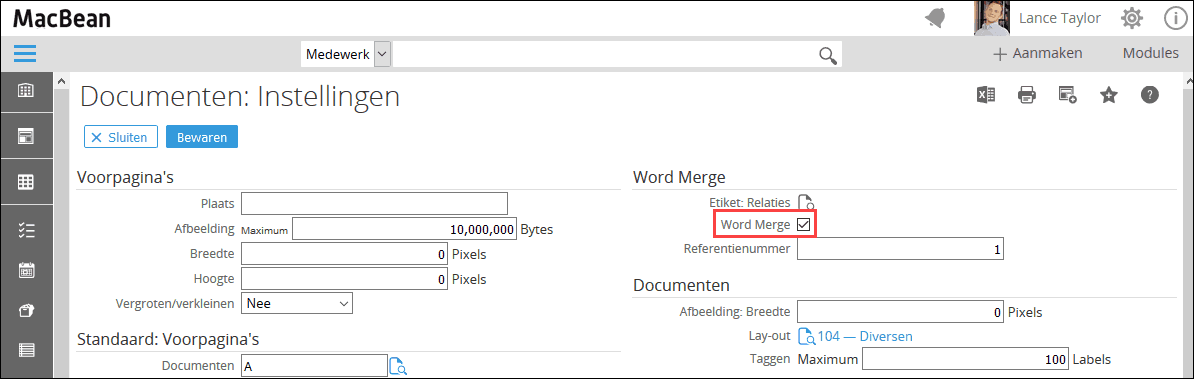Click the Sluiten button

click(x=120, y=137)
